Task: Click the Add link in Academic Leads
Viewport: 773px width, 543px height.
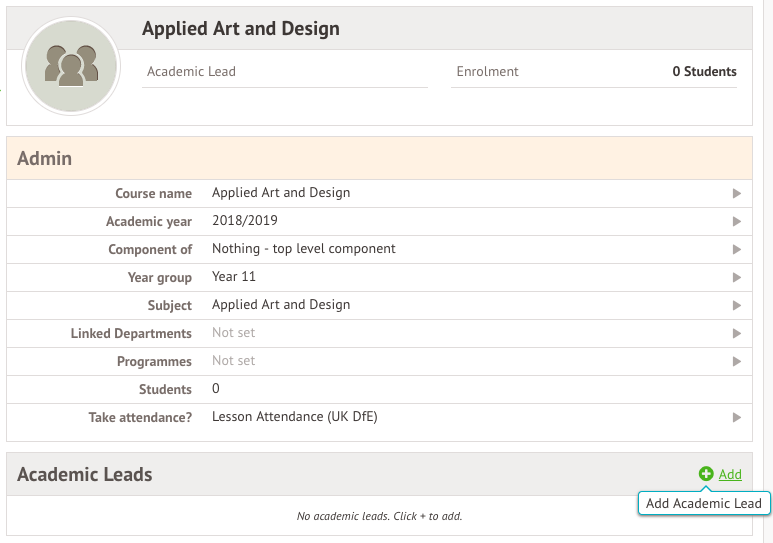Action: (730, 475)
